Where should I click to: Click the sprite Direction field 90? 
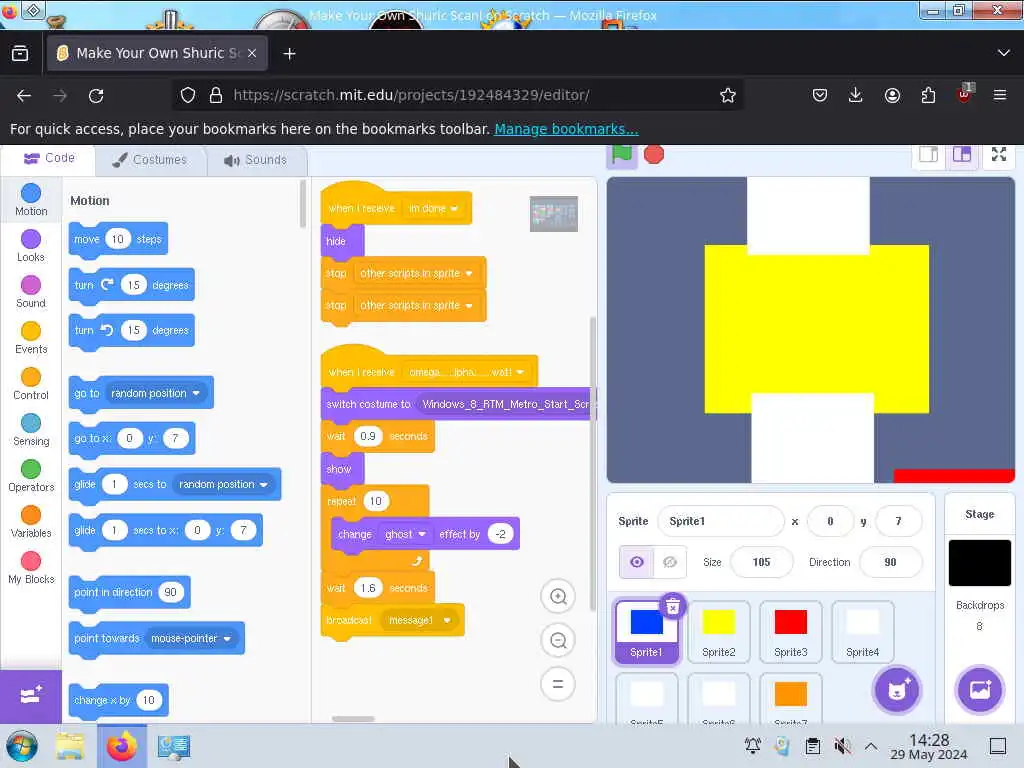[x=890, y=562]
